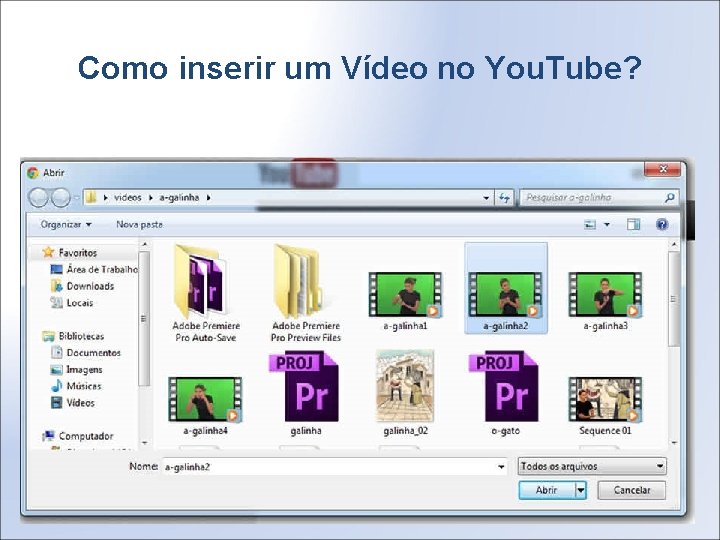Image resolution: width=720 pixels, height=540 pixels.
Task: Click the refresh icon beside address bar
Action: pos(504,198)
